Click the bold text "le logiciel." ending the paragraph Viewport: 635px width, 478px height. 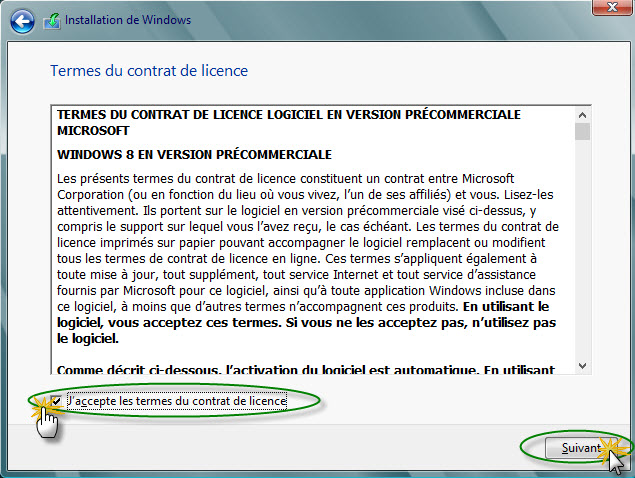(x=88, y=339)
